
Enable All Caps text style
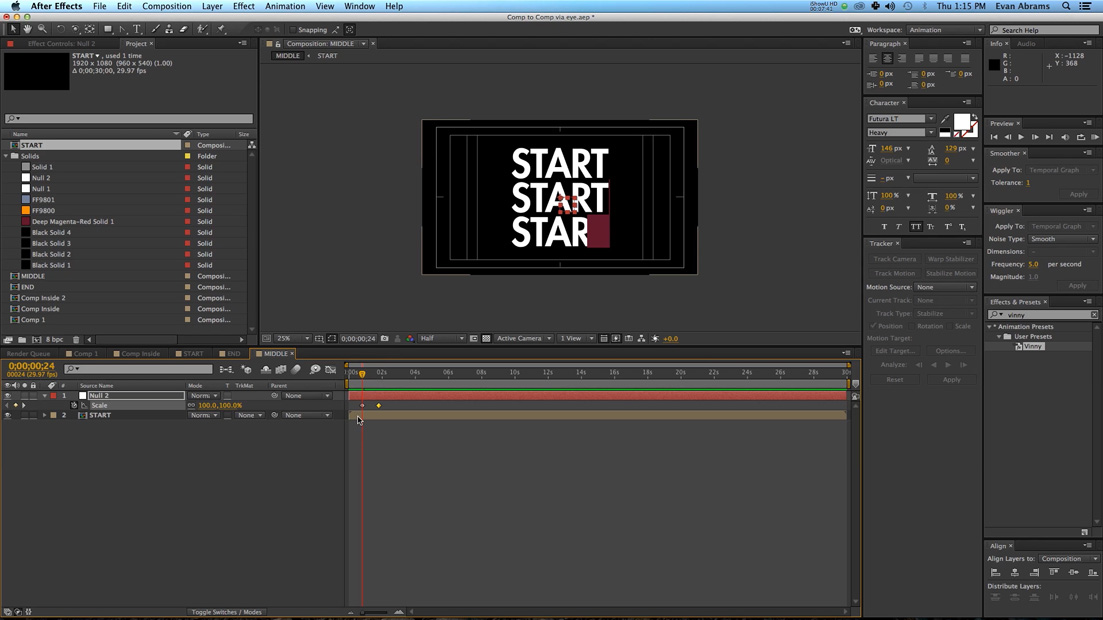click(915, 227)
